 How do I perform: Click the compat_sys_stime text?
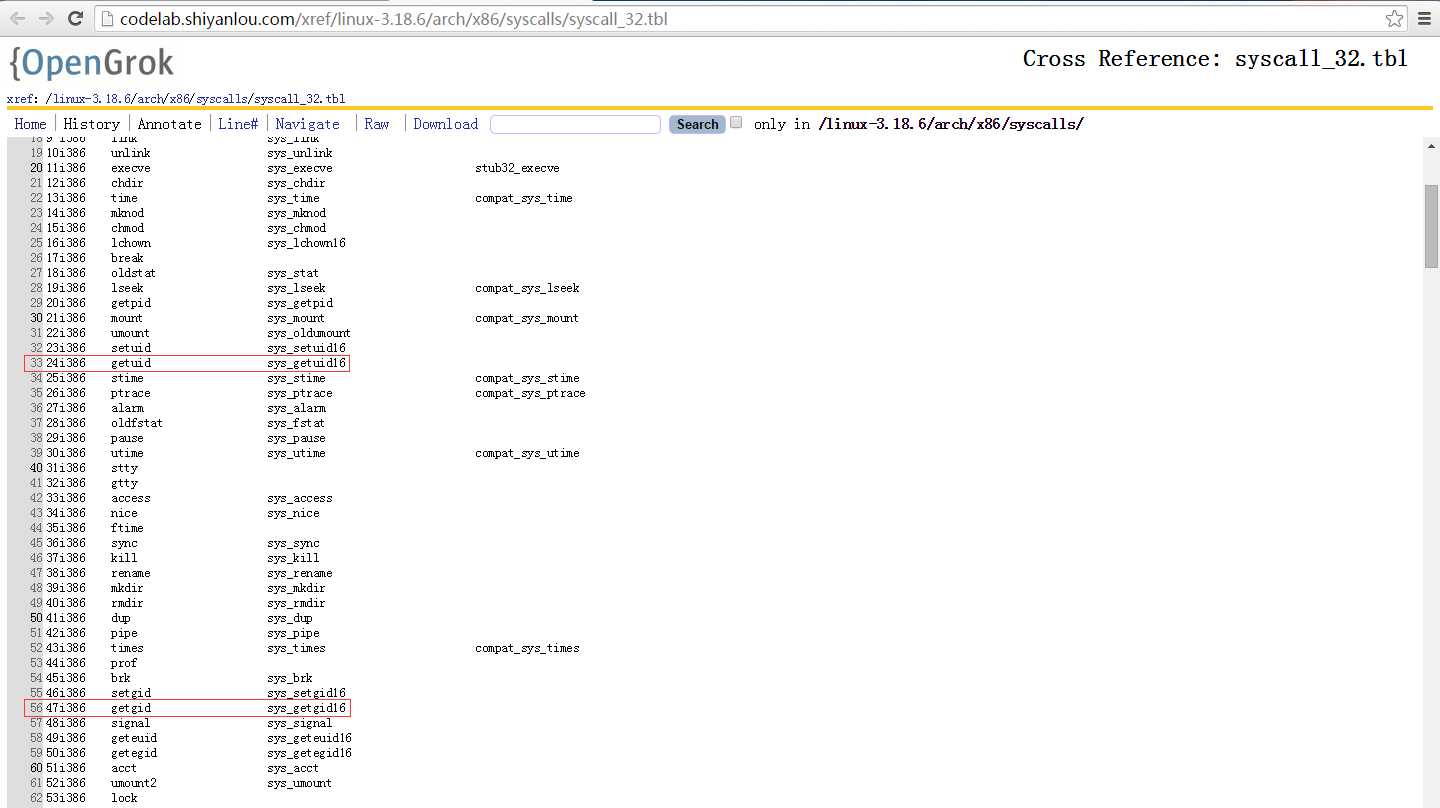[x=527, y=378]
